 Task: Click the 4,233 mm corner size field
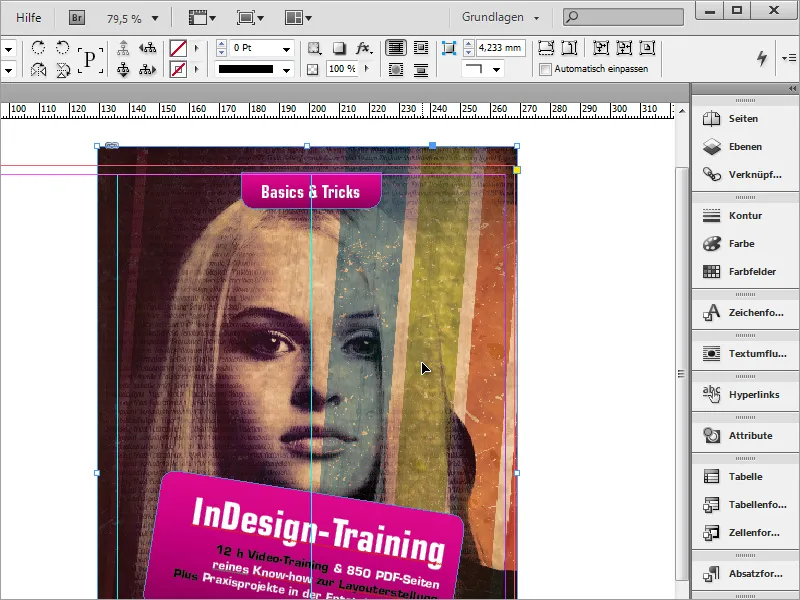tap(501, 48)
